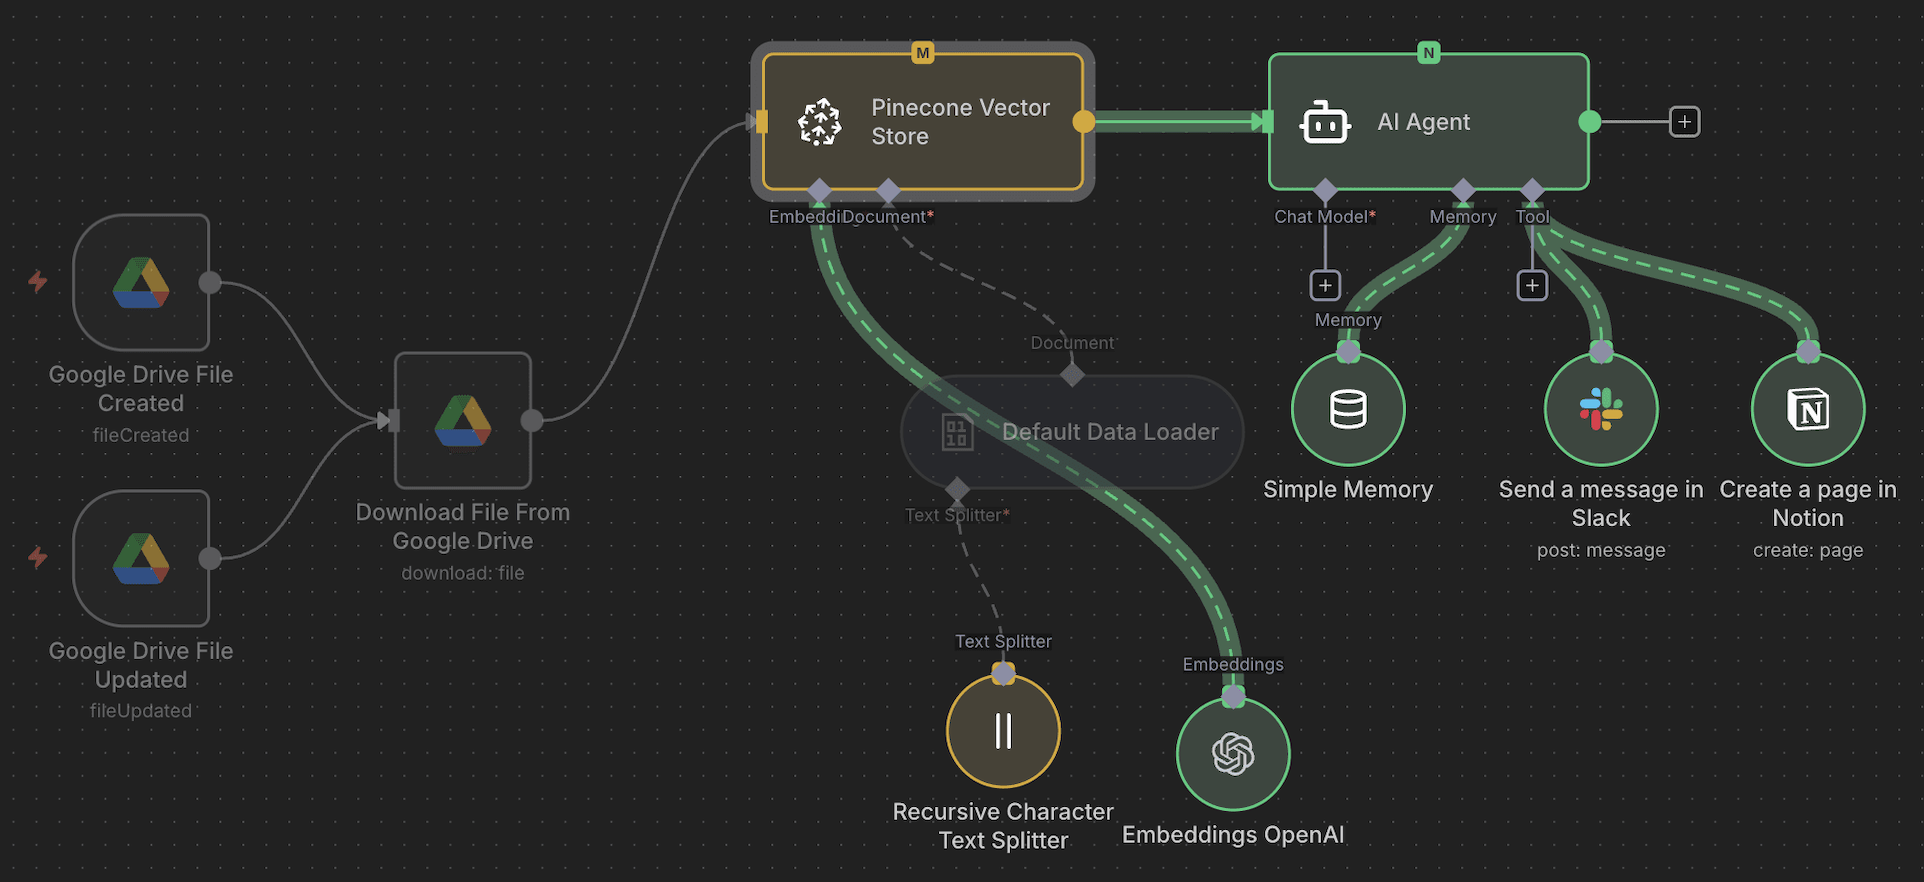The width and height of the screenshot is (1924, 882).
Task: Click the lightning trigger icon beside File Created
Action: coord(38,282)
